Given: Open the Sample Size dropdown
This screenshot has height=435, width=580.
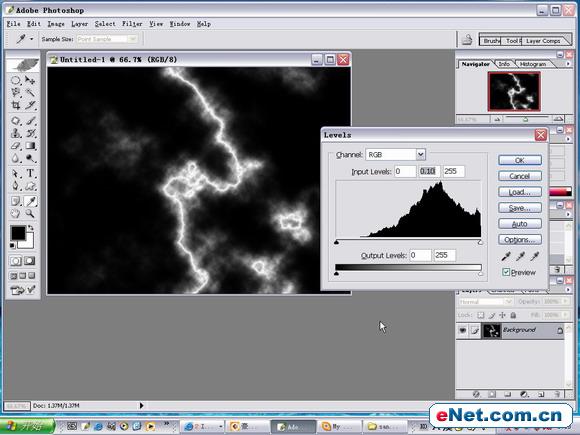Looking at the screenshot, I should (x=133, y=39).
